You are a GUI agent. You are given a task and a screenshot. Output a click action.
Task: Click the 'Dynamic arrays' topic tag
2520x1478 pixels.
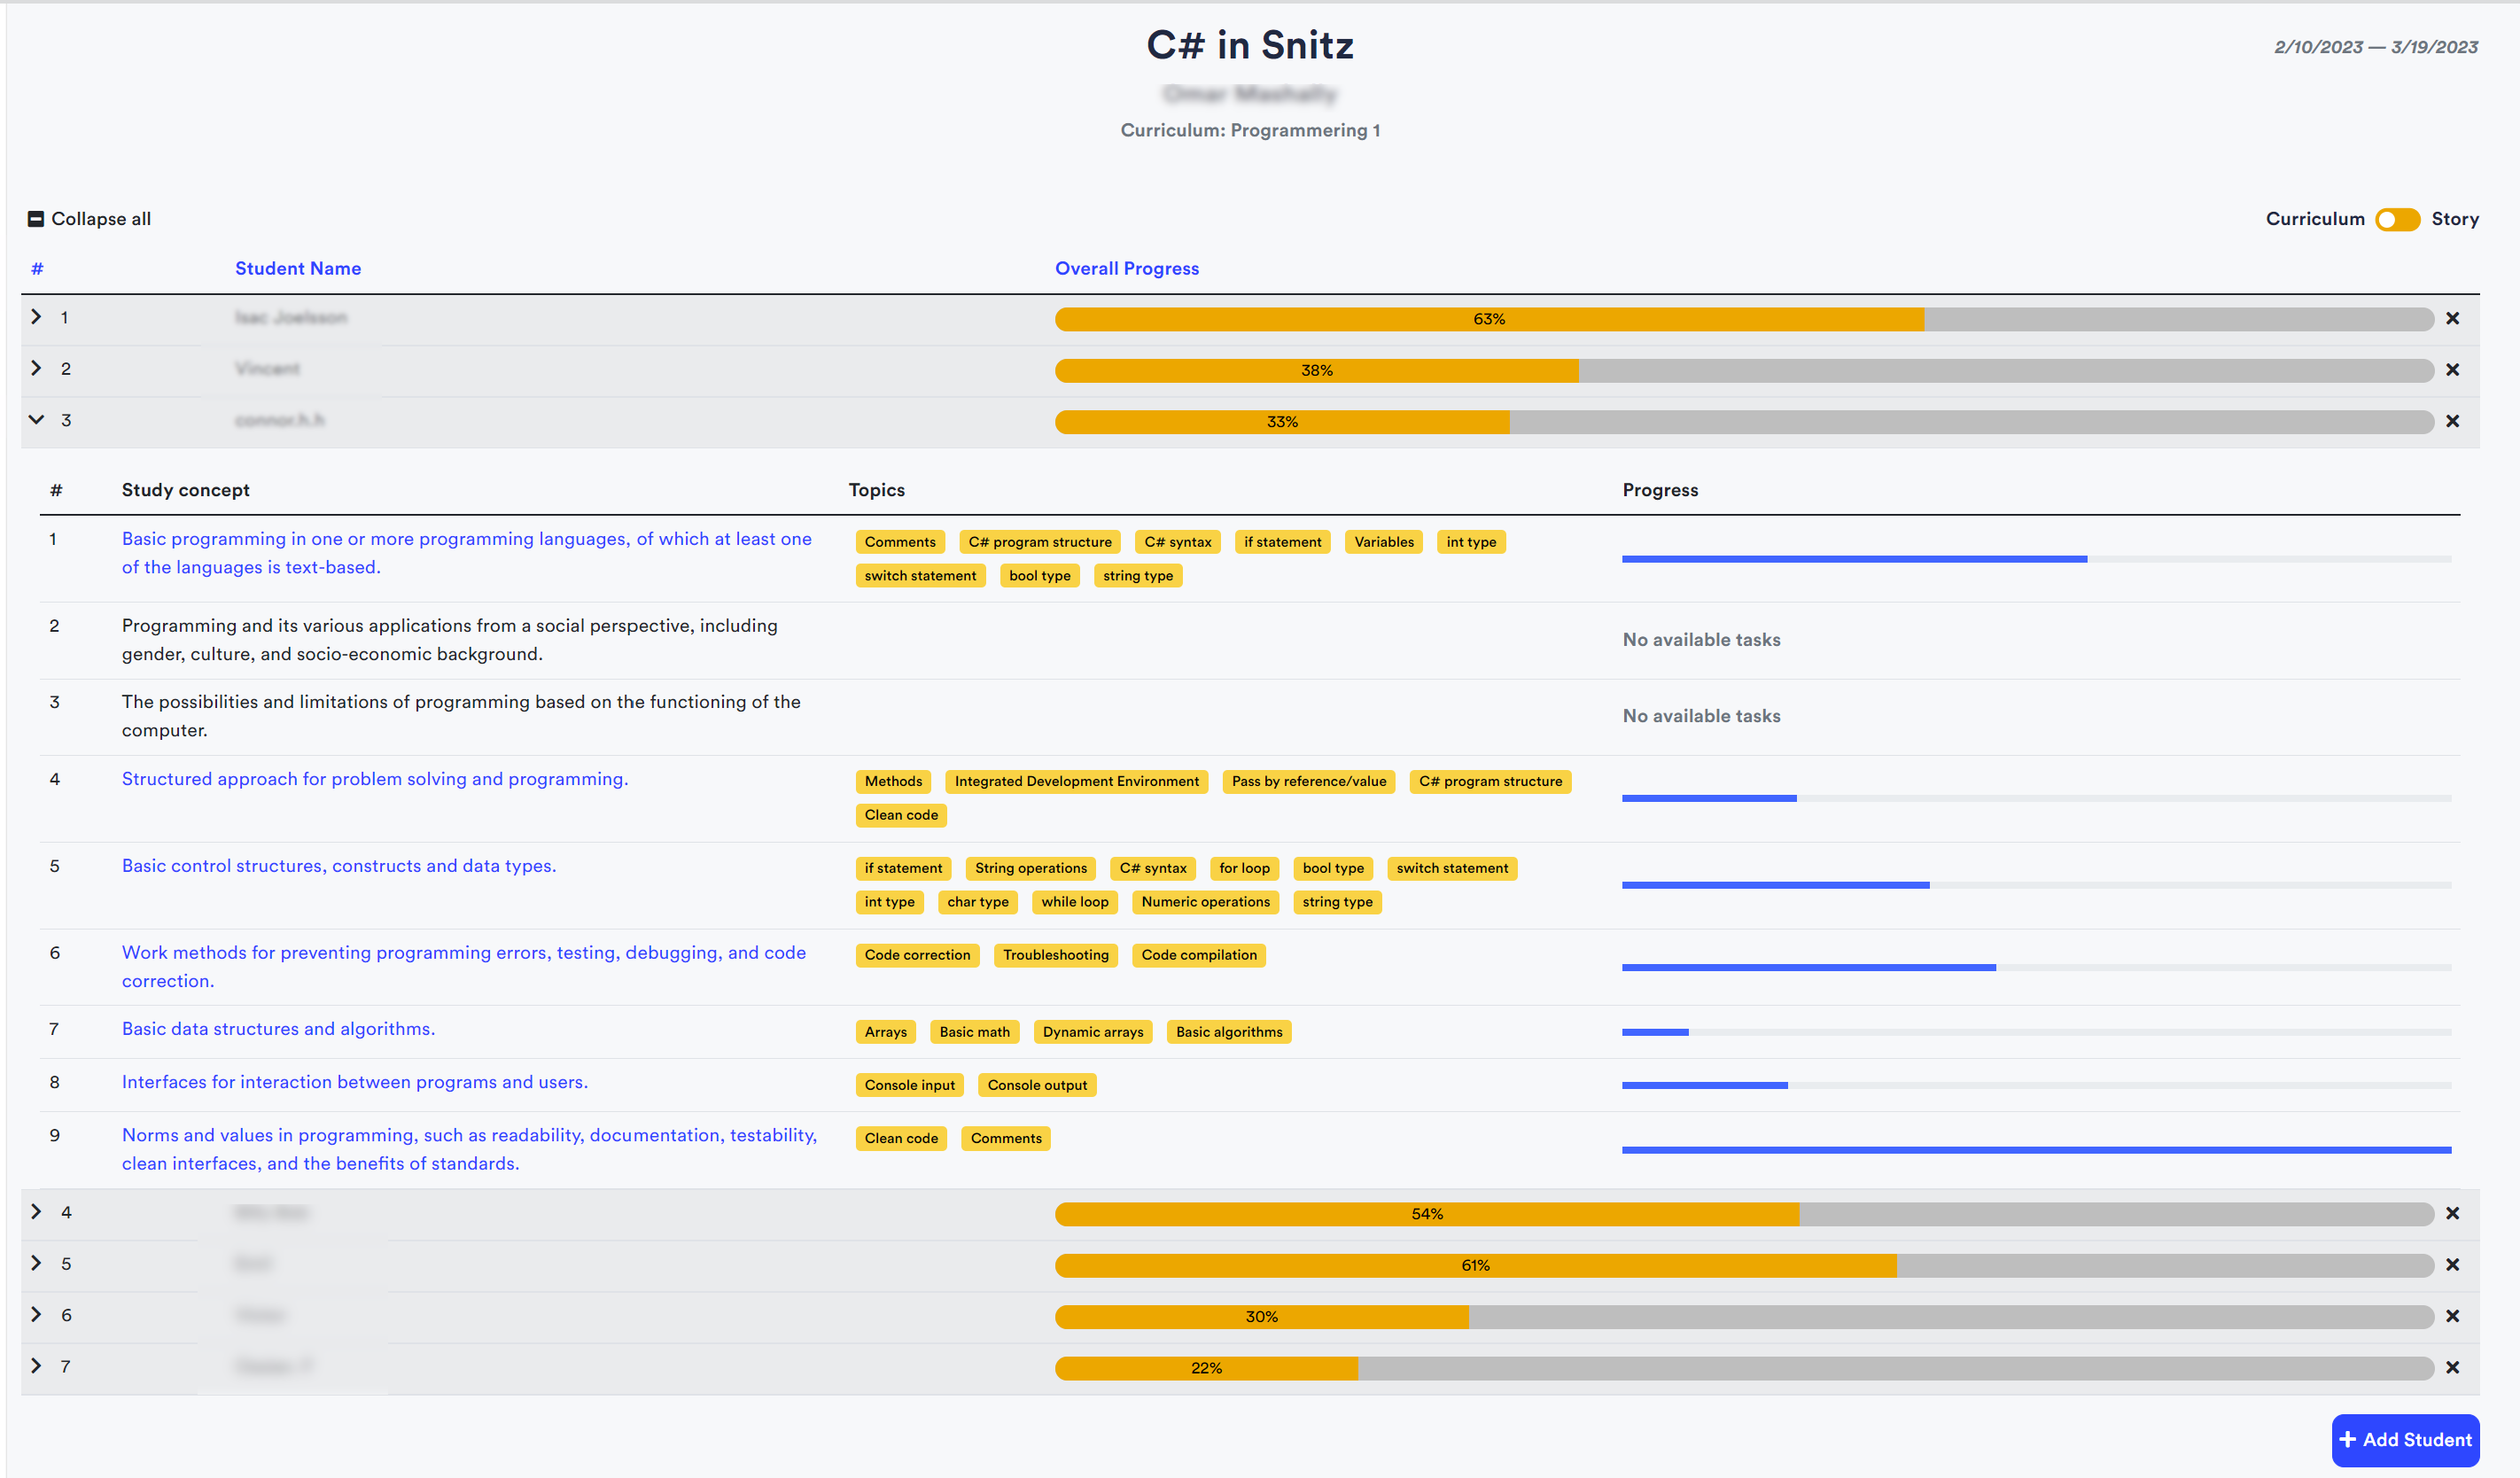[1092, 1032]
